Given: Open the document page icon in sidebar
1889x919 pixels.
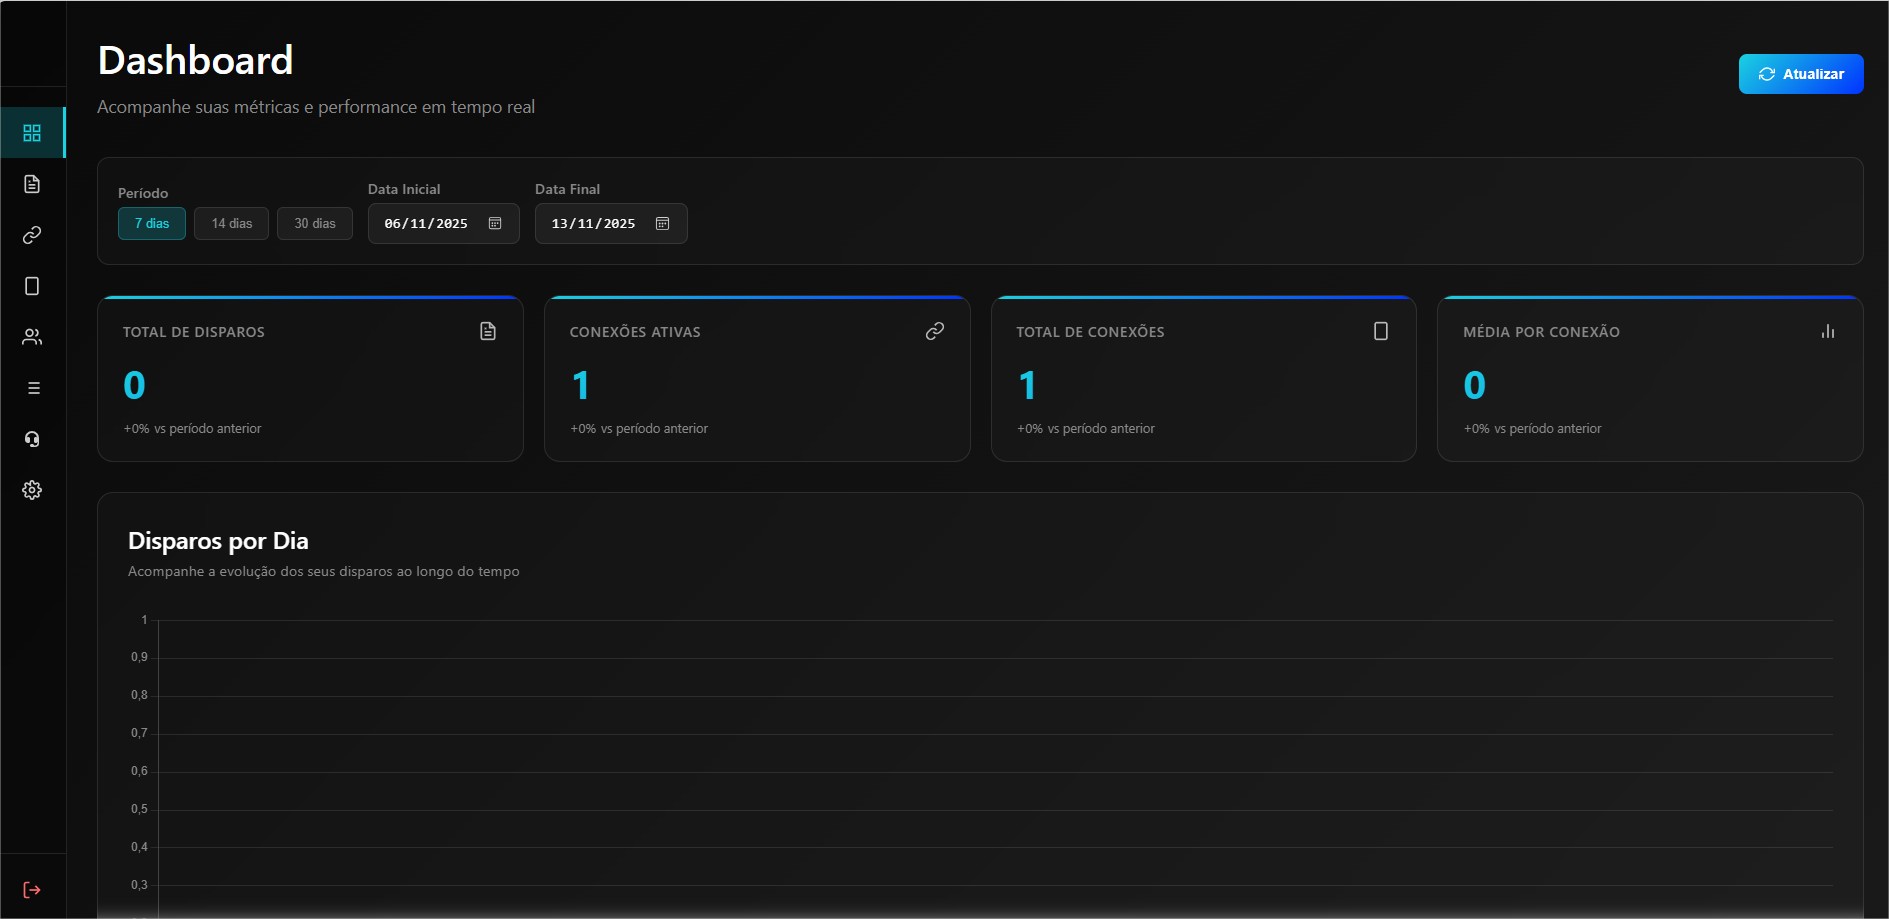Looking at the screenshot, I should tap(32, 184).
